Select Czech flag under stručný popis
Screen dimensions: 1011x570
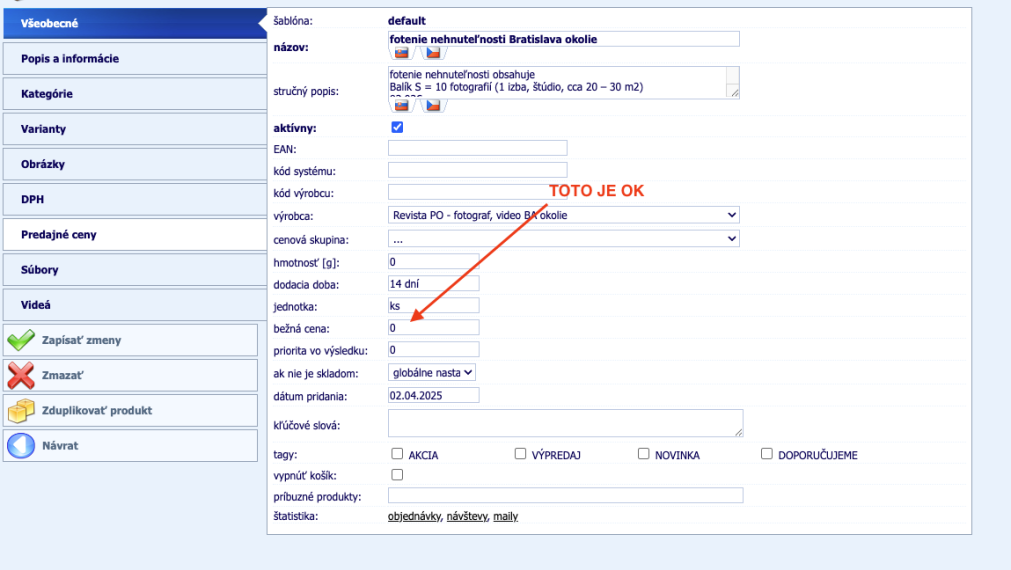(x=434, y=104)
